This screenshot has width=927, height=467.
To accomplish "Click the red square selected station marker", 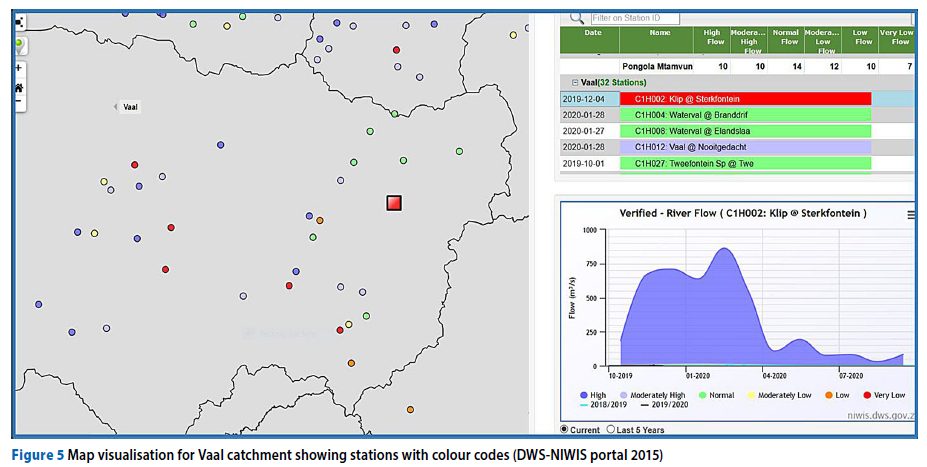I will (x=394, y=203).
